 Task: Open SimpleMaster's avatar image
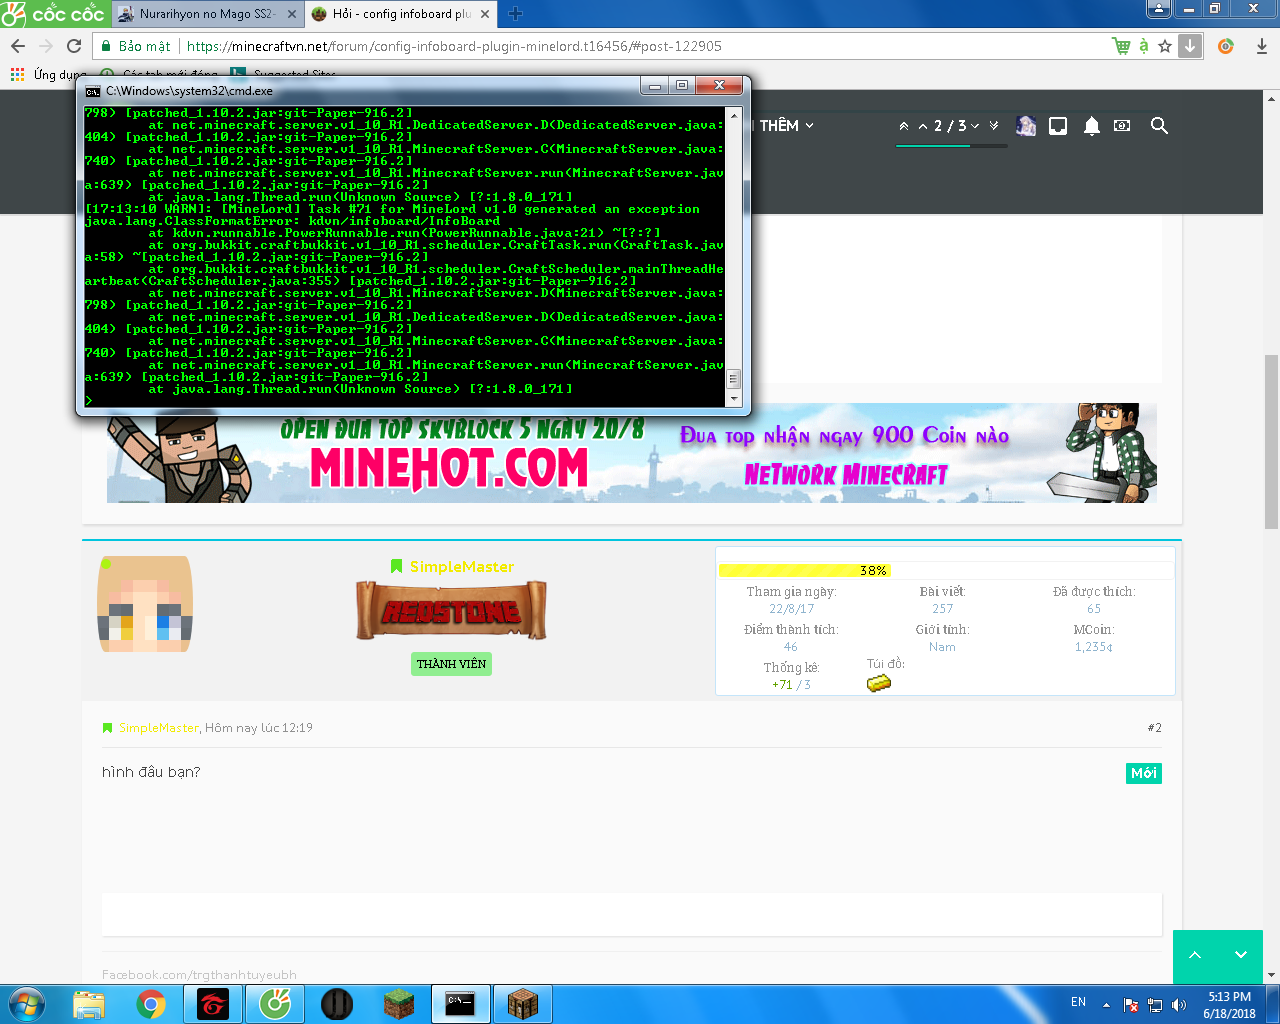(145, 604)
